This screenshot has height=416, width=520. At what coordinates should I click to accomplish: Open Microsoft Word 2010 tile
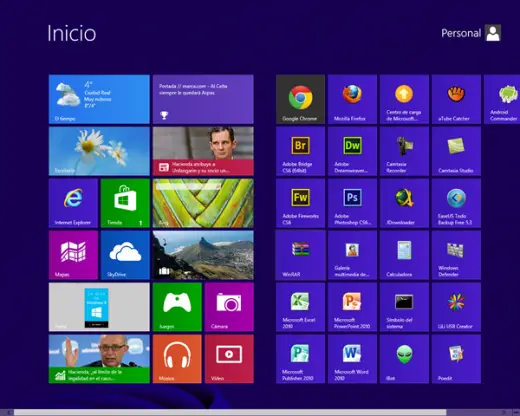[352, 359]
